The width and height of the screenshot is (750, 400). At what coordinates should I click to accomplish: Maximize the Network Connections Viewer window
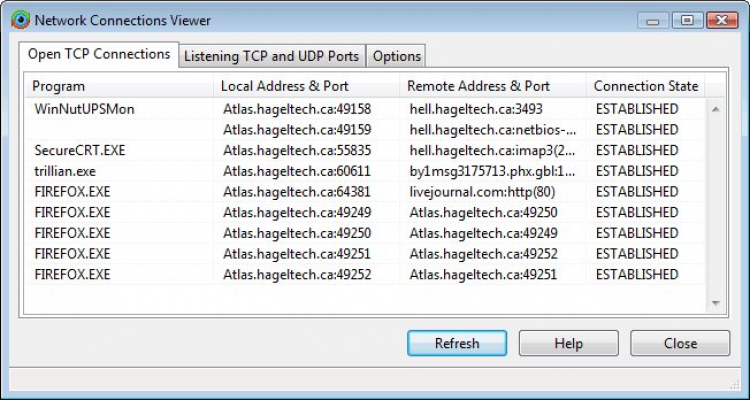click(x=687, y=19)
